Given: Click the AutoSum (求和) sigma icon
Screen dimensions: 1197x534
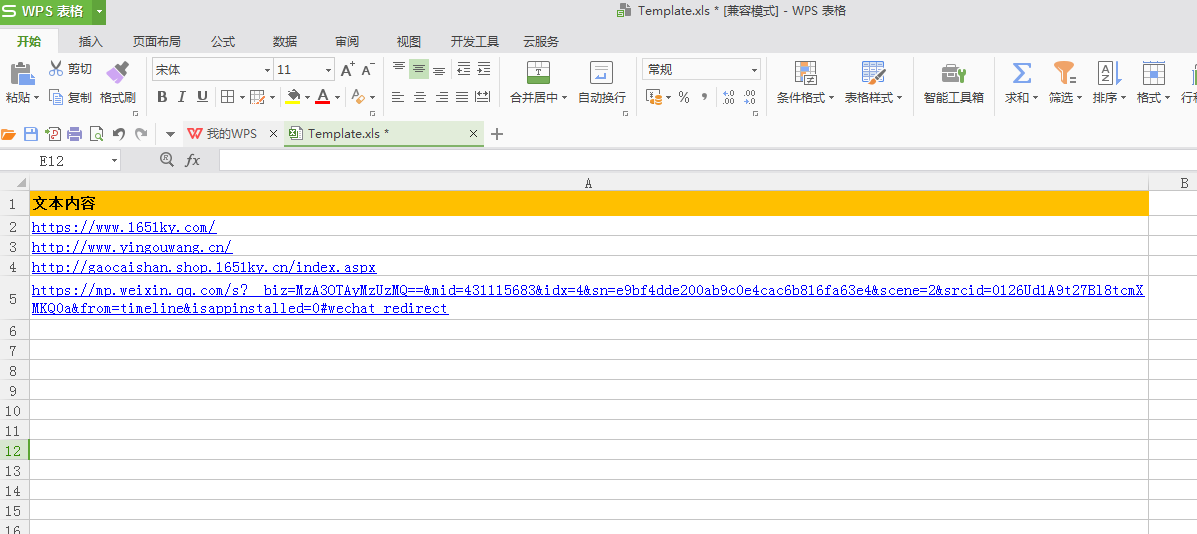Looking at the screenshot, I should [1021, 73].
